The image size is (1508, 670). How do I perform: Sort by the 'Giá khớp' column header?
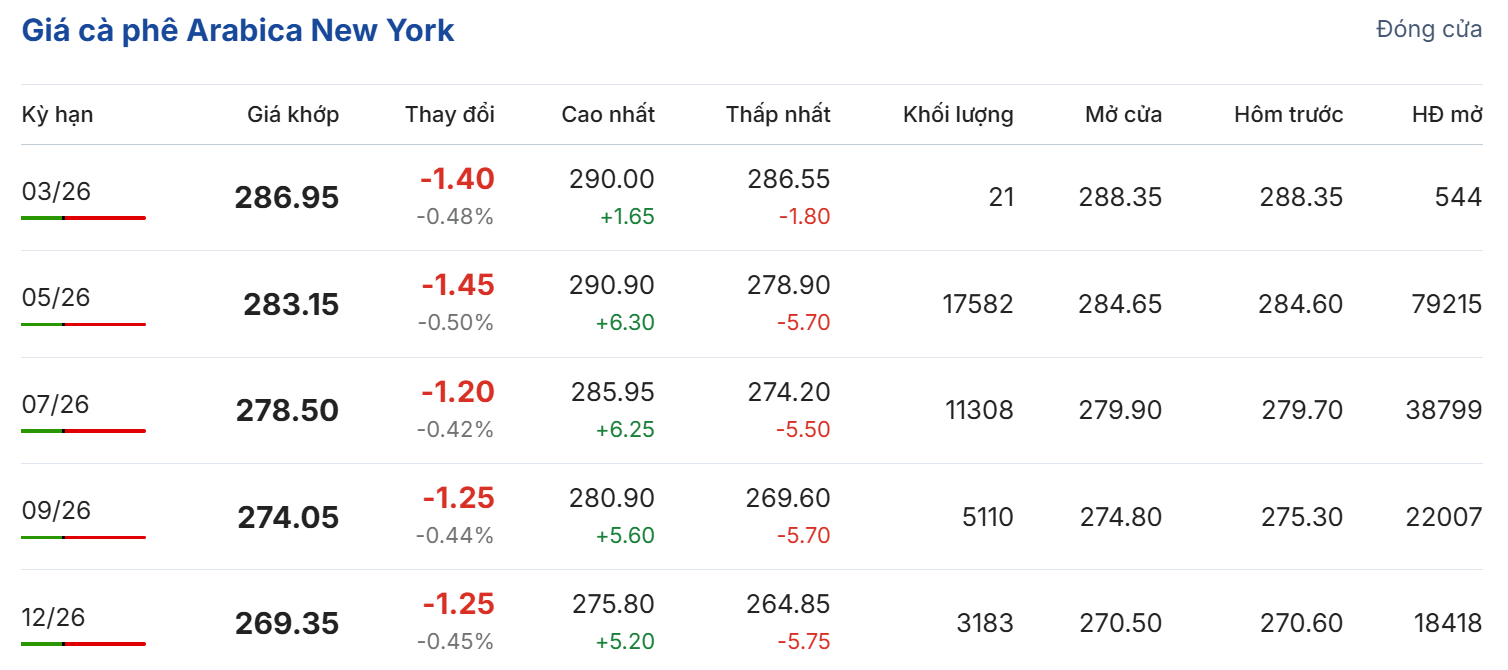click(x=293, y=114)
